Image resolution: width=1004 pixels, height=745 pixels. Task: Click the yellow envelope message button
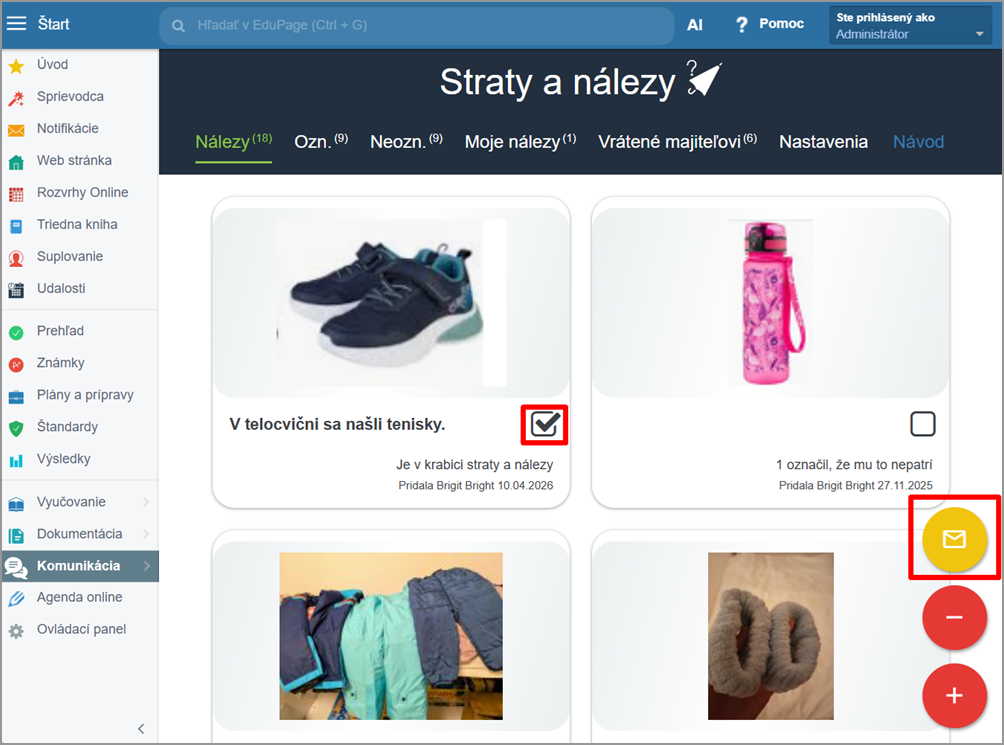pos(954,539)
